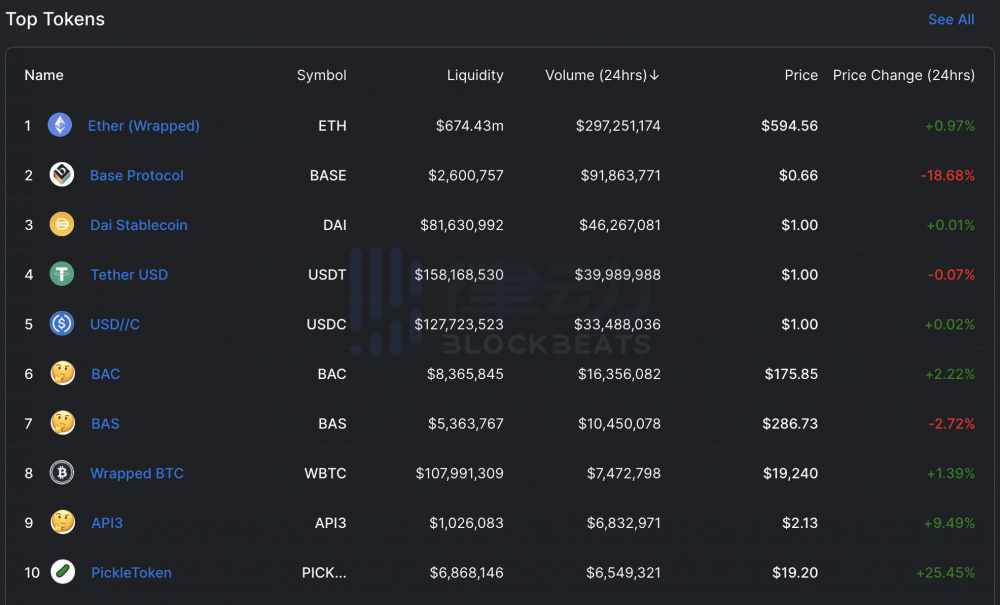This screenshot has width=1000, height=605.
Task: Go to the PickleToken details link
Action: click(x=131, y=573)
